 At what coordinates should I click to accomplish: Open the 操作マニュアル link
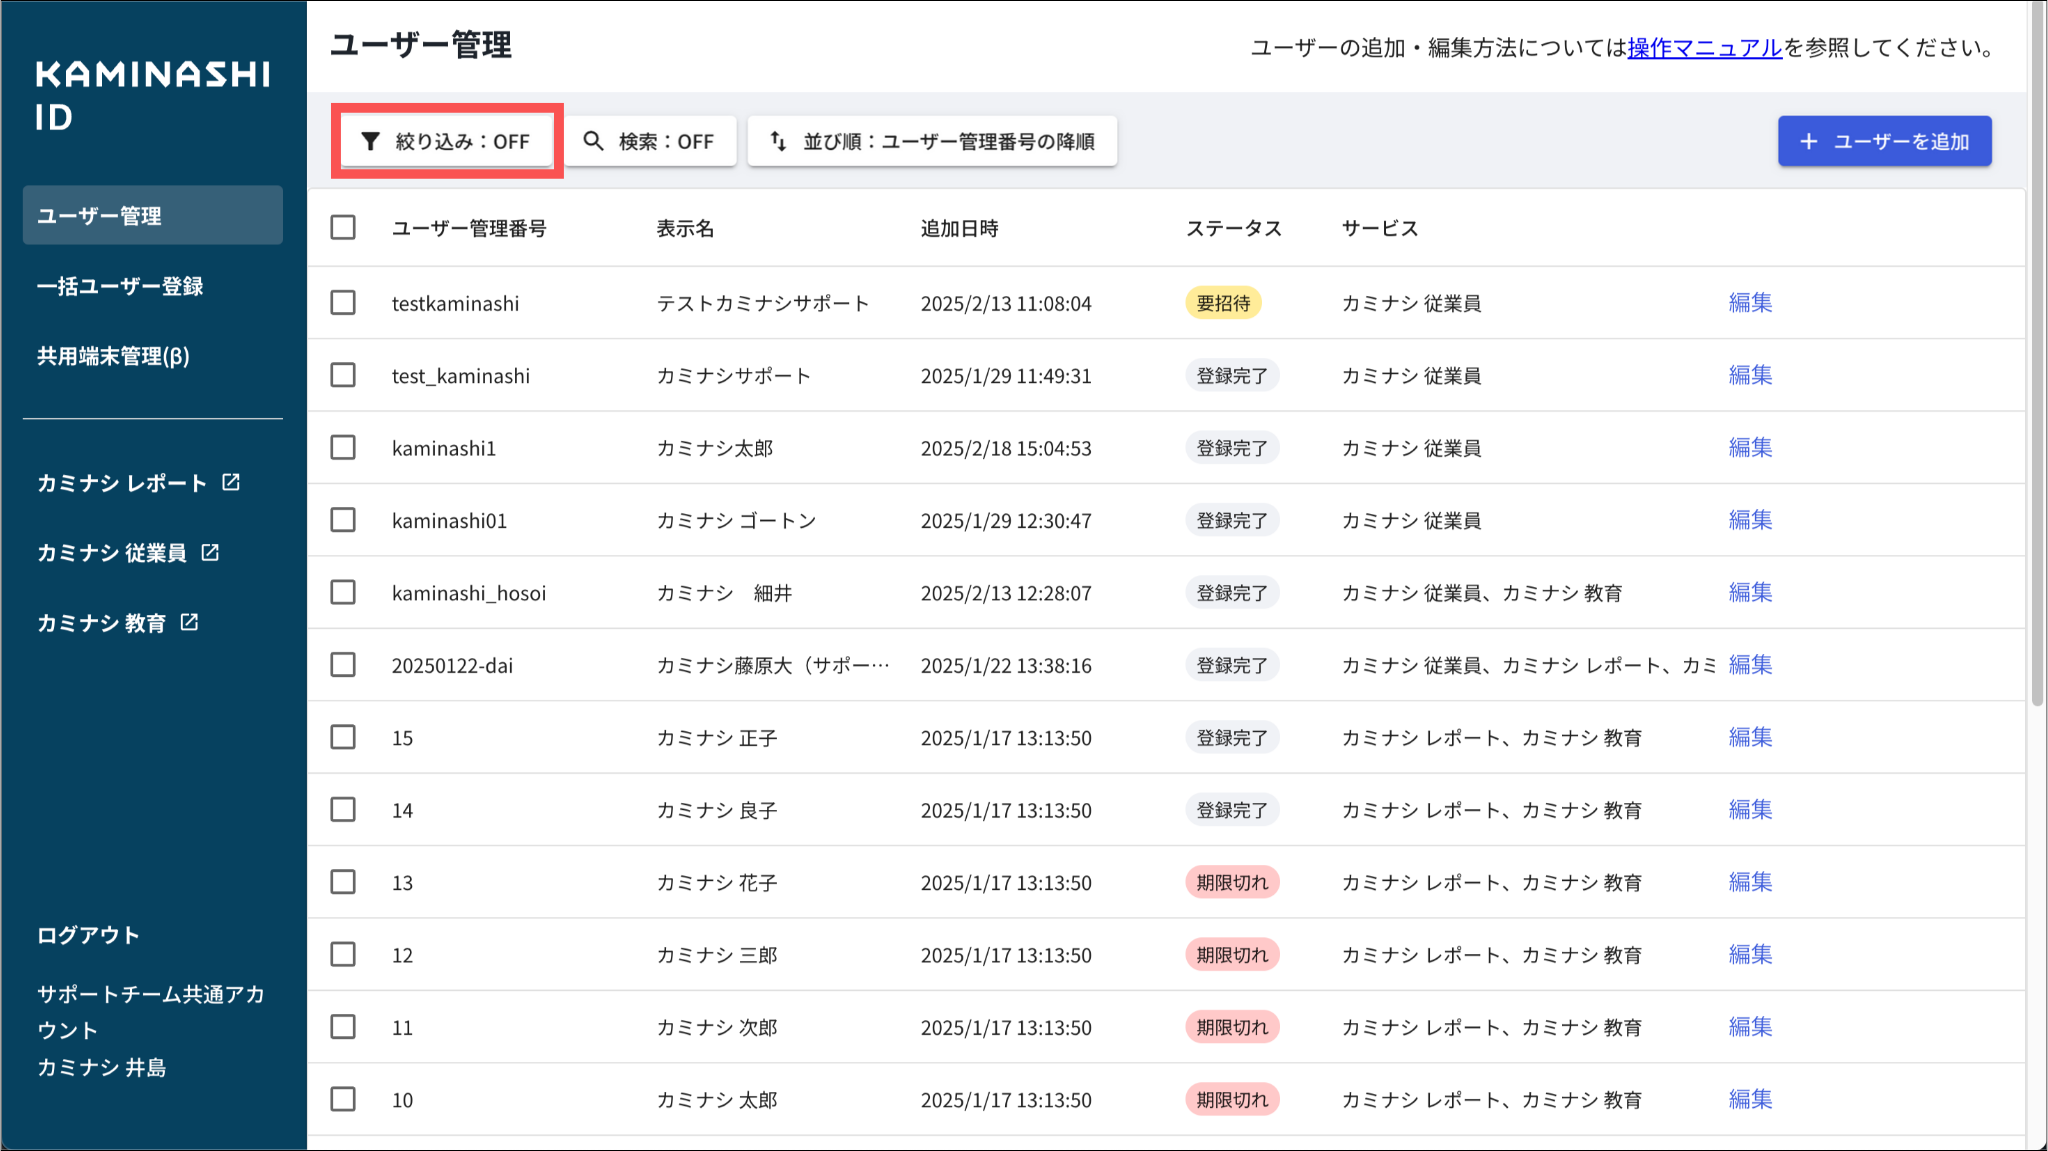[x=1704, y=47]
